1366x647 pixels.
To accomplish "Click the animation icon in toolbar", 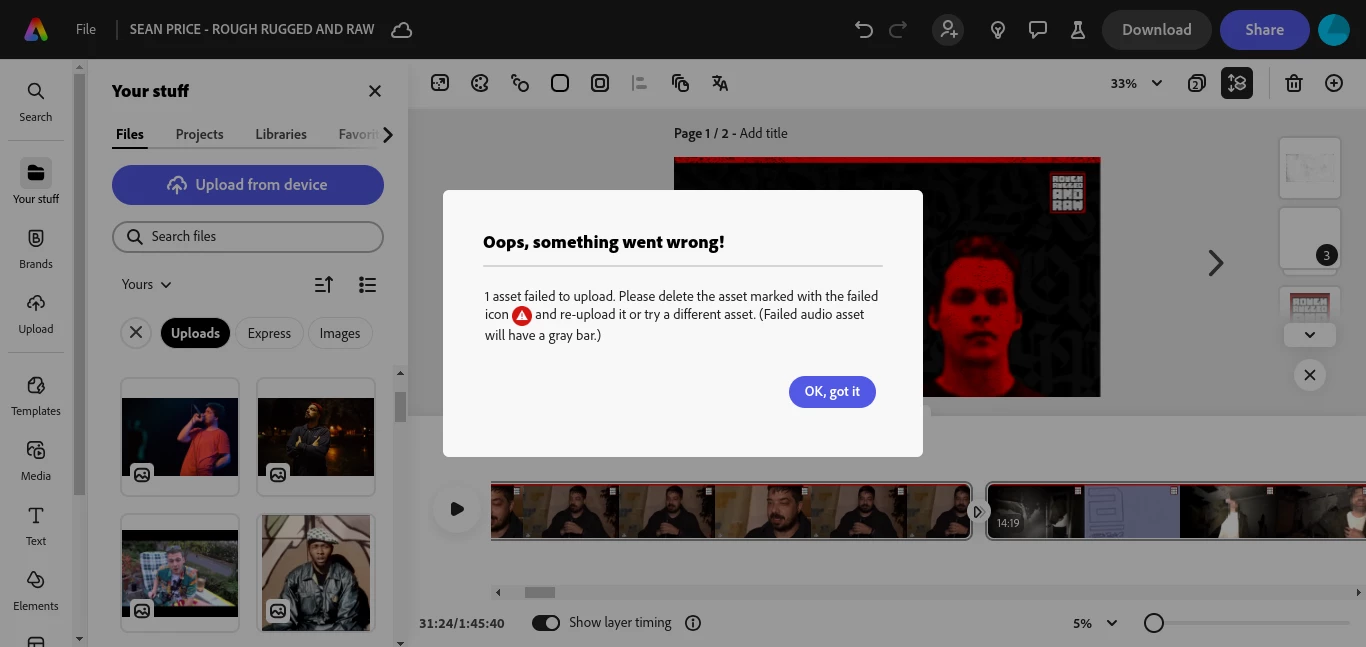I will (520, 83).
